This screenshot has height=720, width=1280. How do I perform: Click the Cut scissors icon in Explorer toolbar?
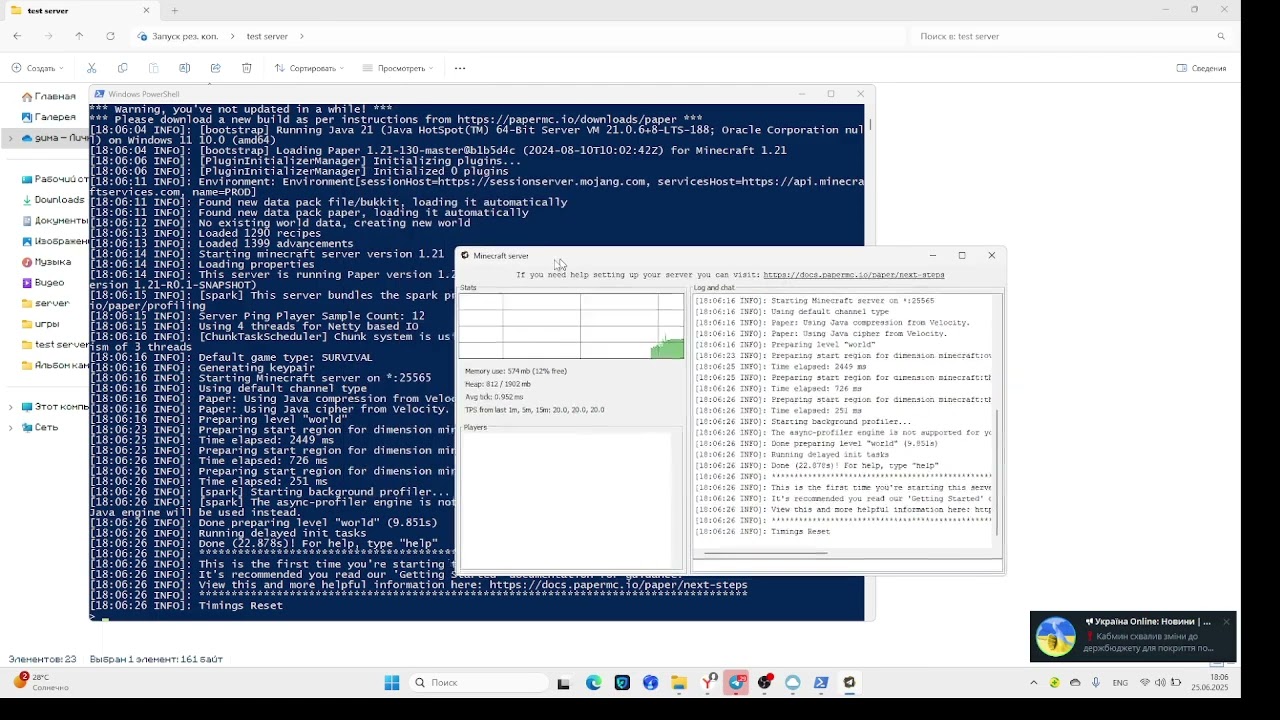(x=91, y=68)
